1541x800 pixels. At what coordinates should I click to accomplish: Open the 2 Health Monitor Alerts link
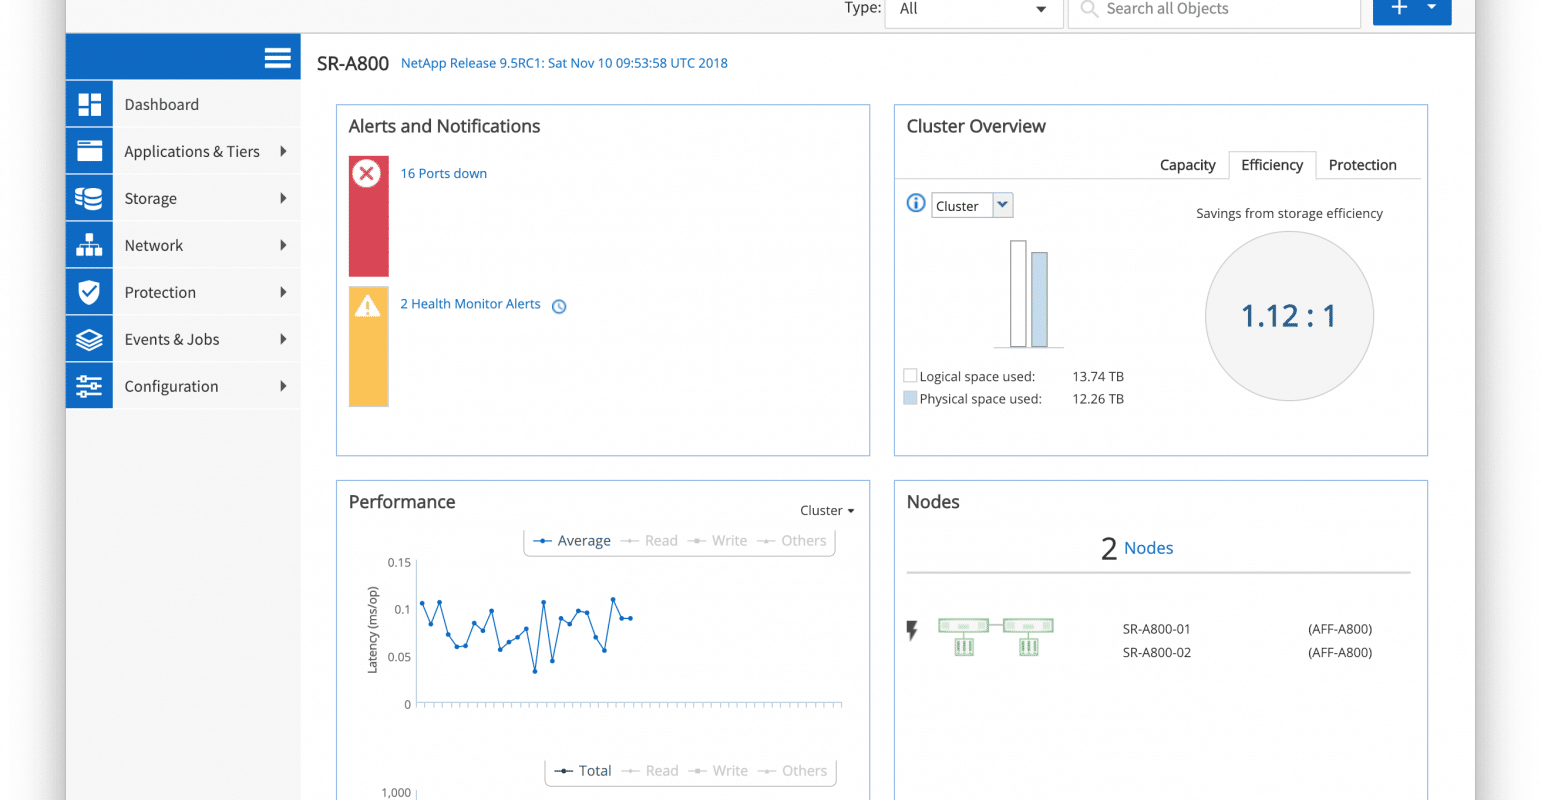(x=470, y=304)
